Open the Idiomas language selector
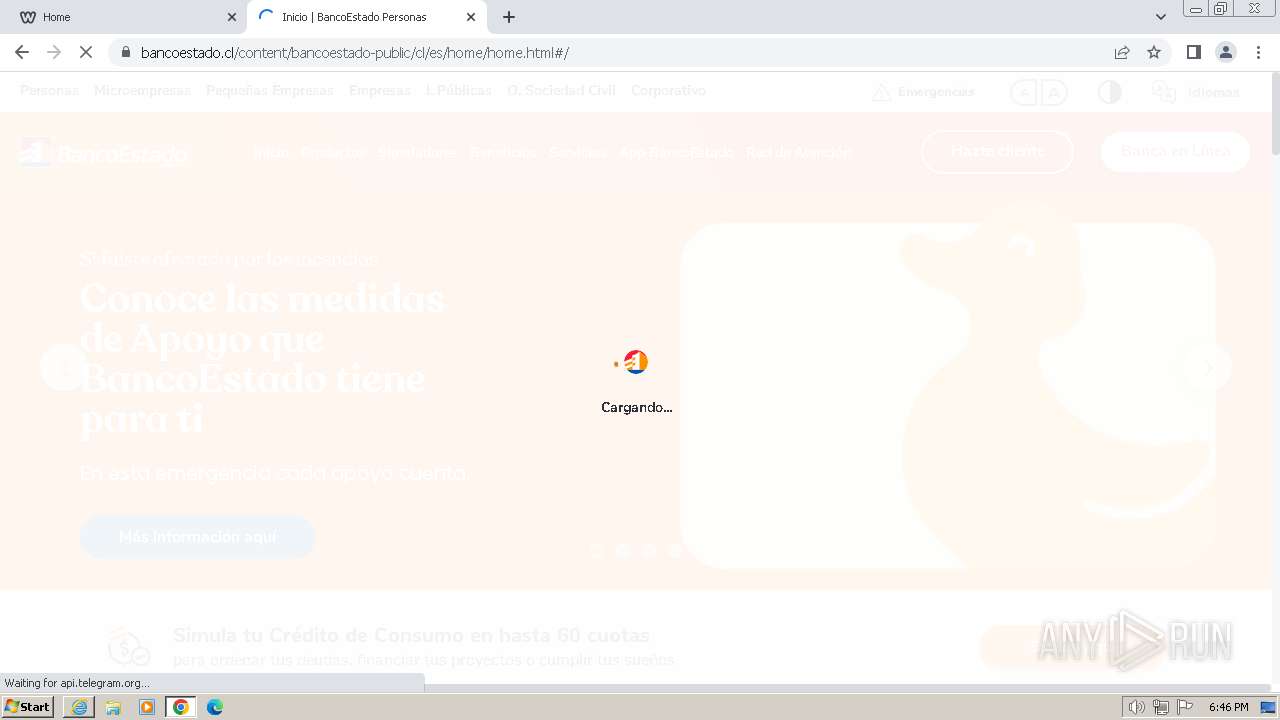Screen dimensions: 1280x720 click(x=1196, y=92)
